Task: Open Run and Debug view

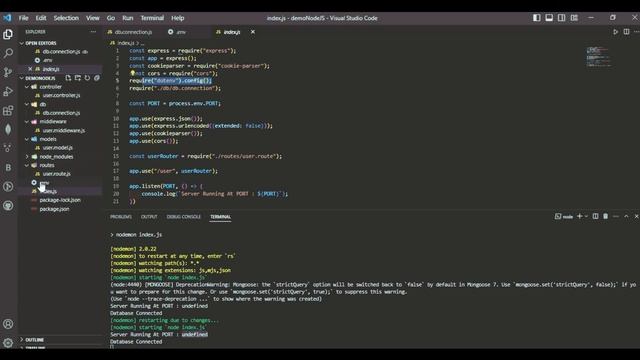Action: (8, 91)
